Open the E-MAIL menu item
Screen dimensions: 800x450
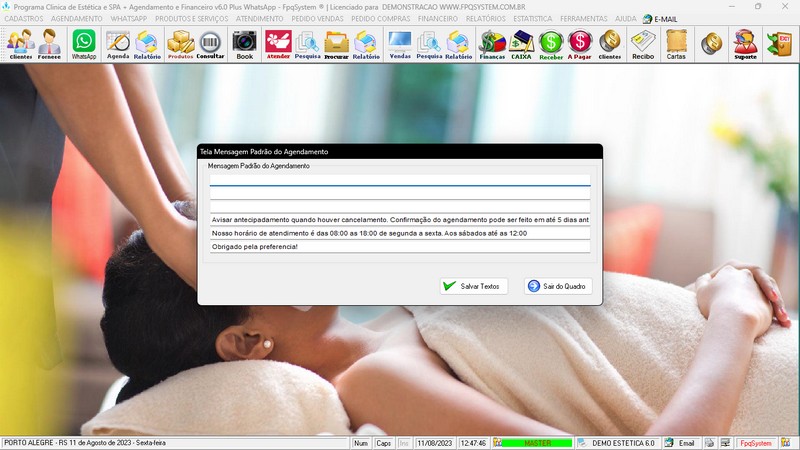tap(660, 19)
